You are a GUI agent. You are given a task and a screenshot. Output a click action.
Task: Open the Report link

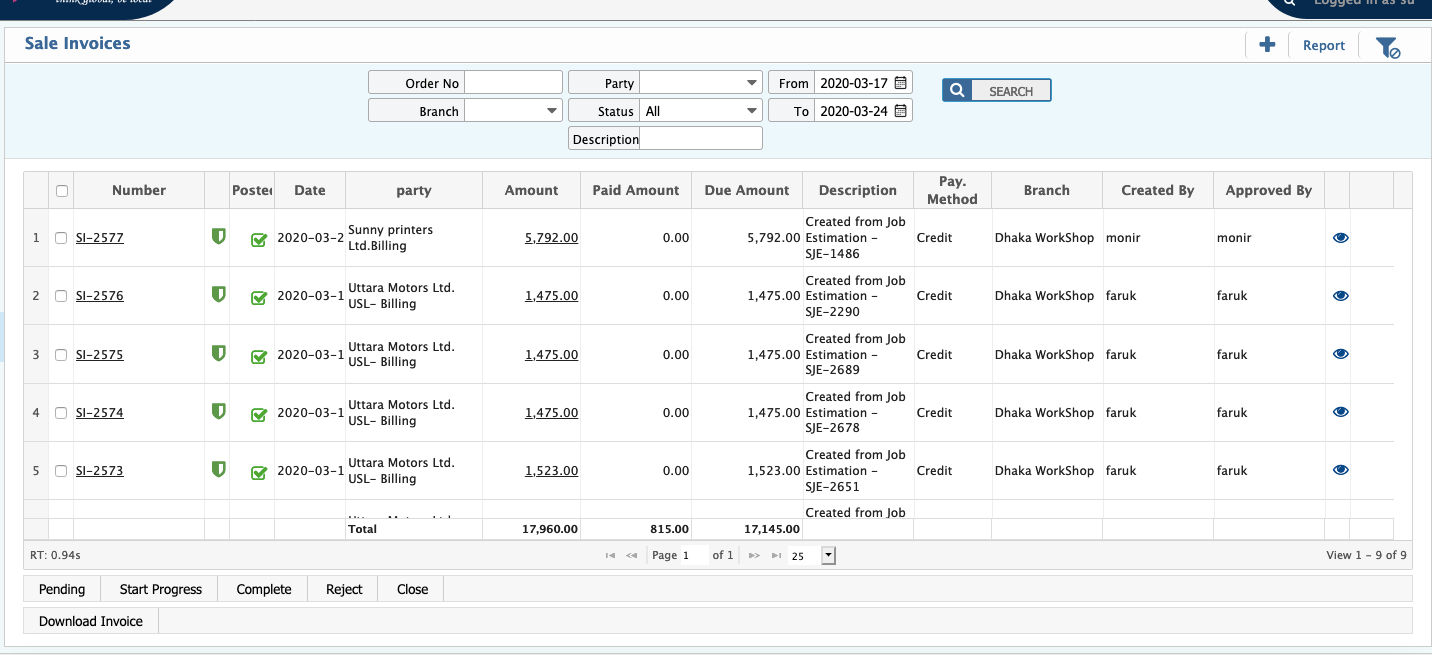click(1323, 45)
